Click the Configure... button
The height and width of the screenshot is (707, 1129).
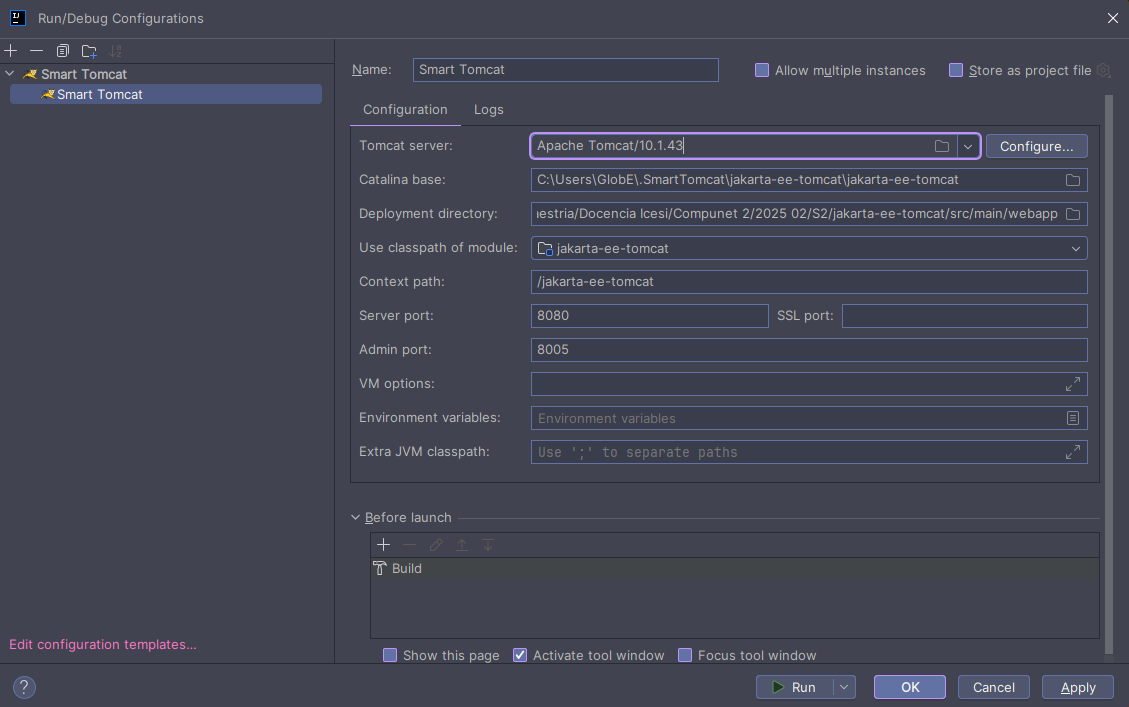(x=1036, y=146)
